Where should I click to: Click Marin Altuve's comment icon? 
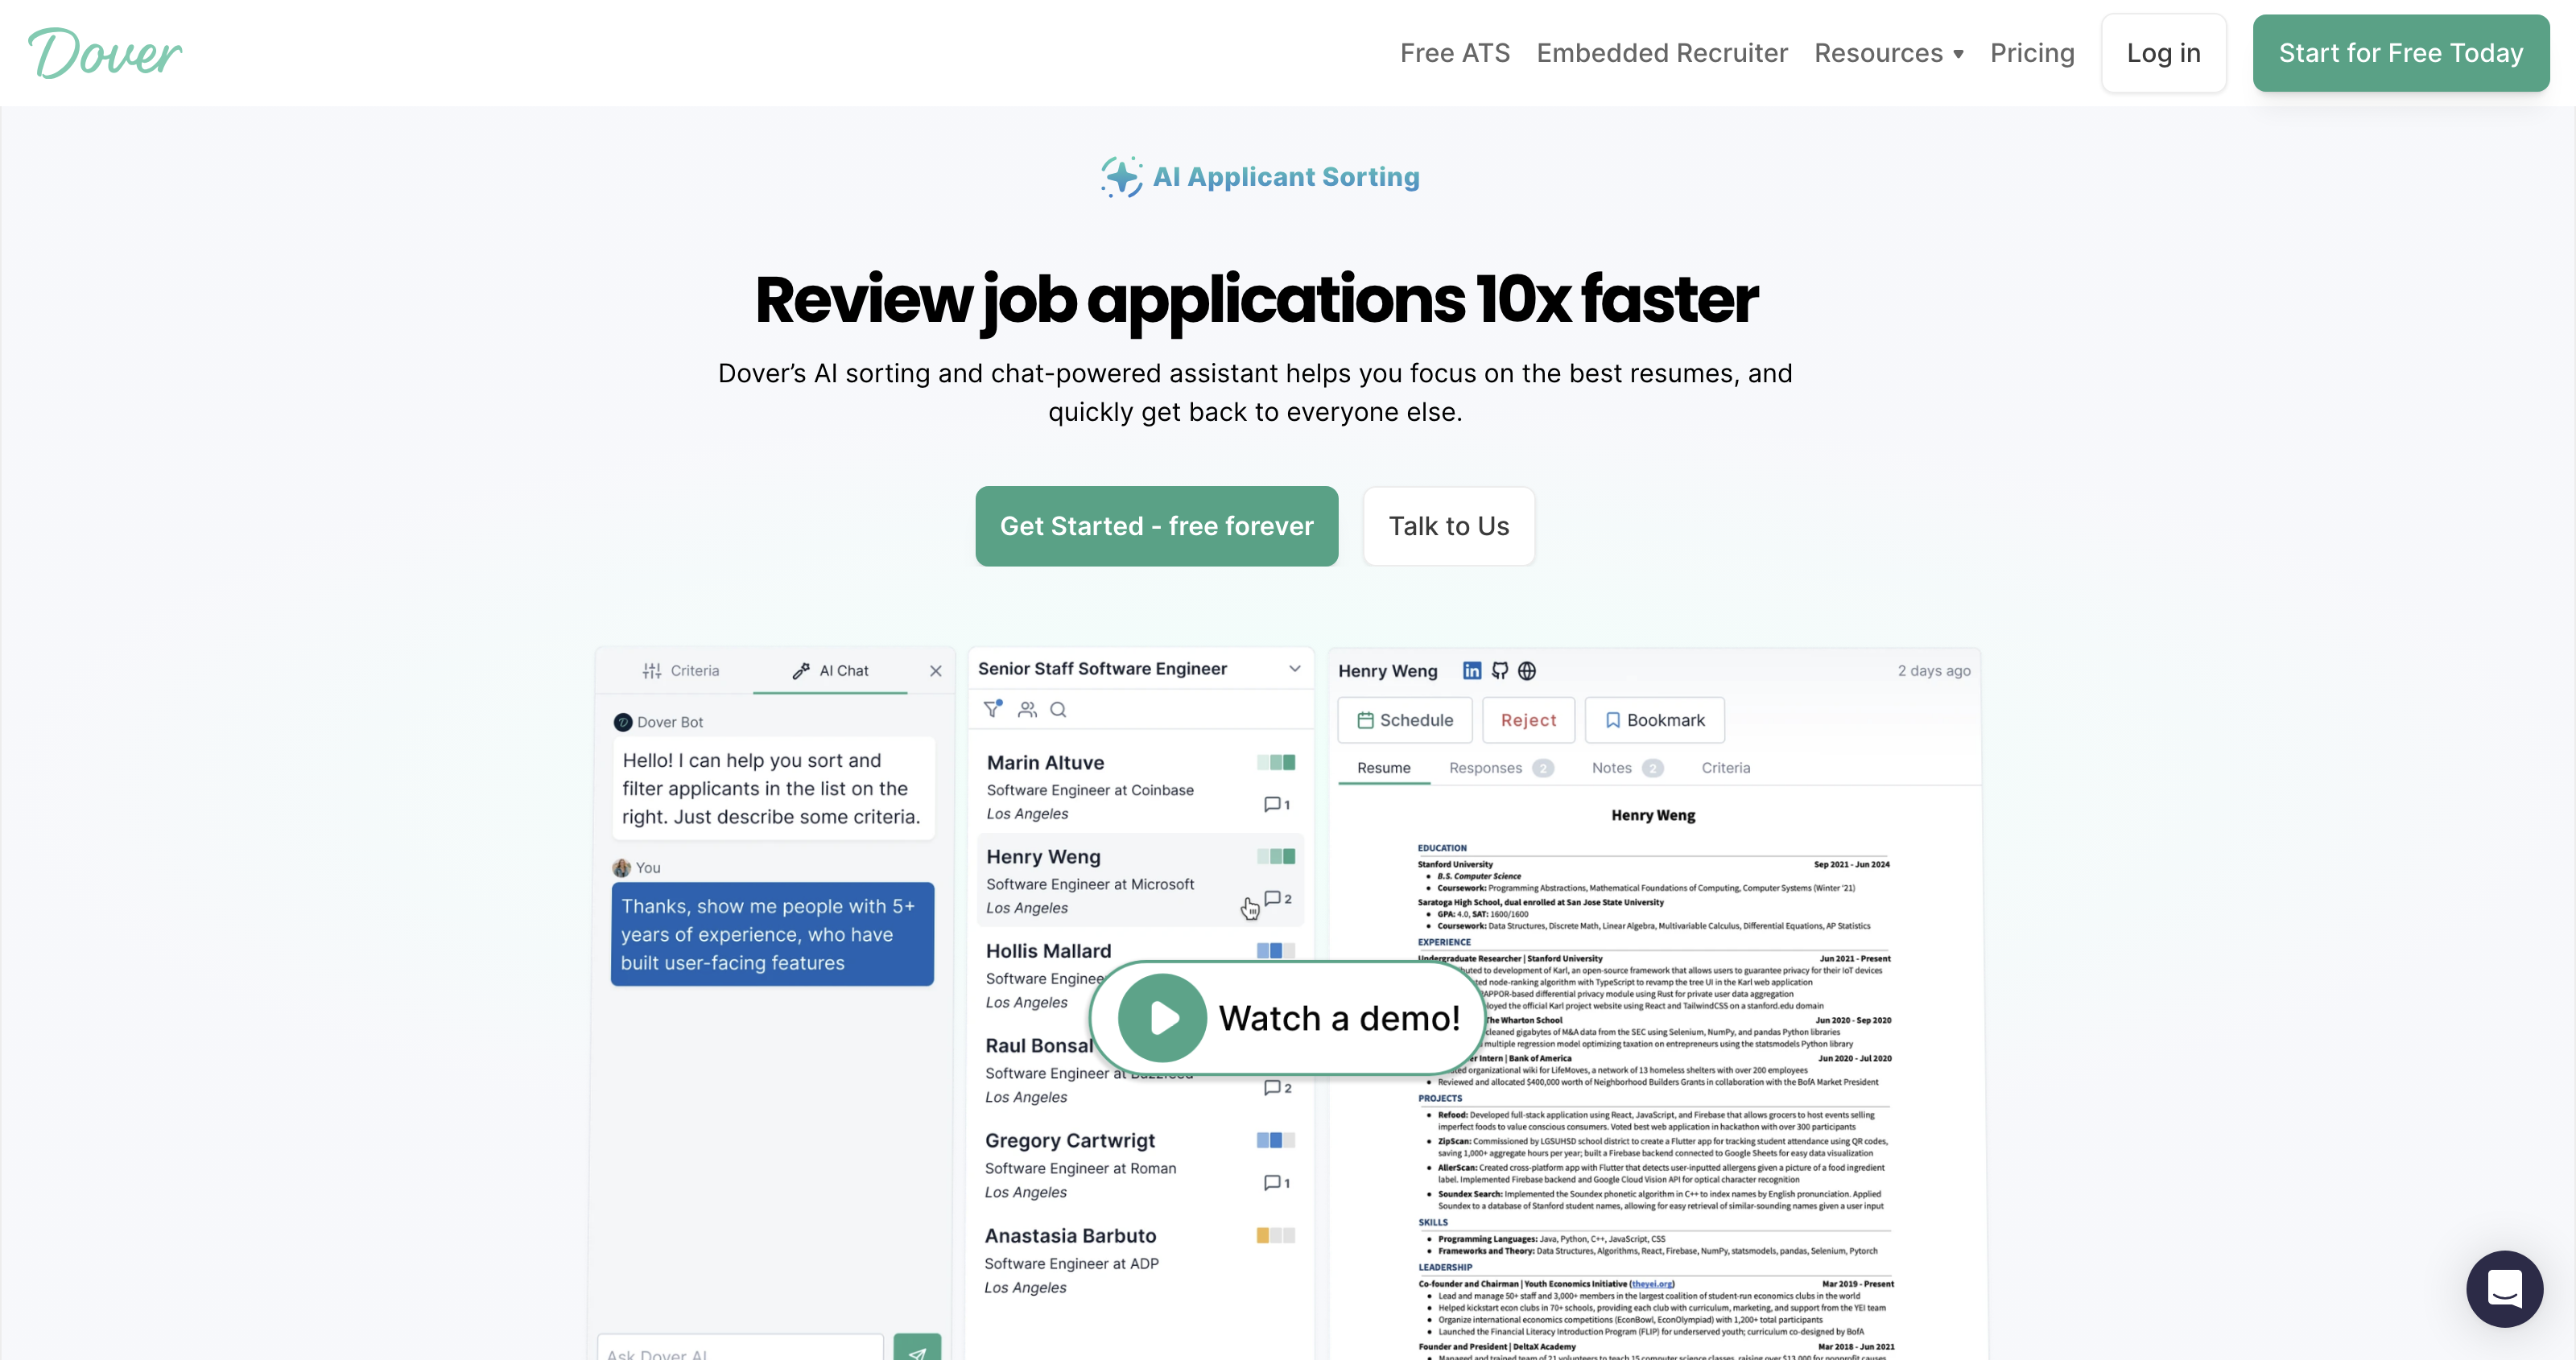tap(1272, 804)
